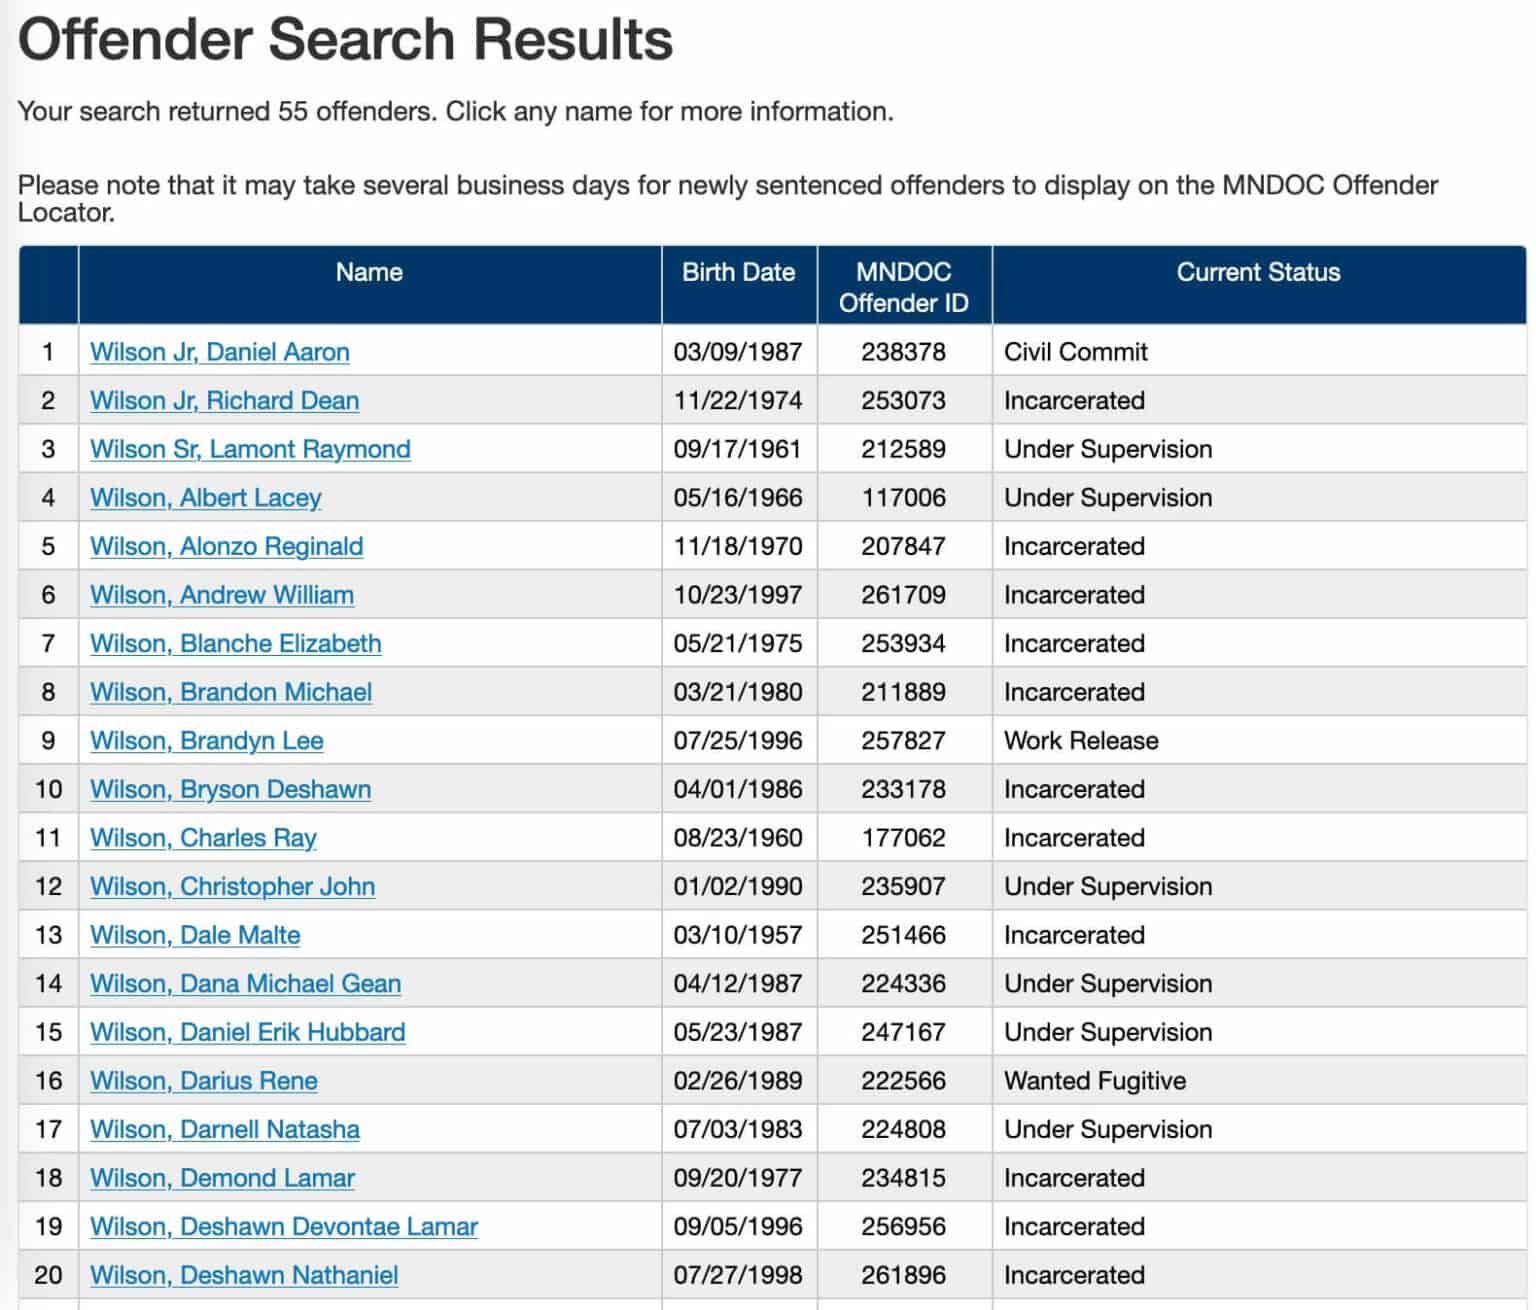Open the record for Wilson, Christopher John
The height and width of the screenshot is (1310, 1536).
click(x=232, y=886)
